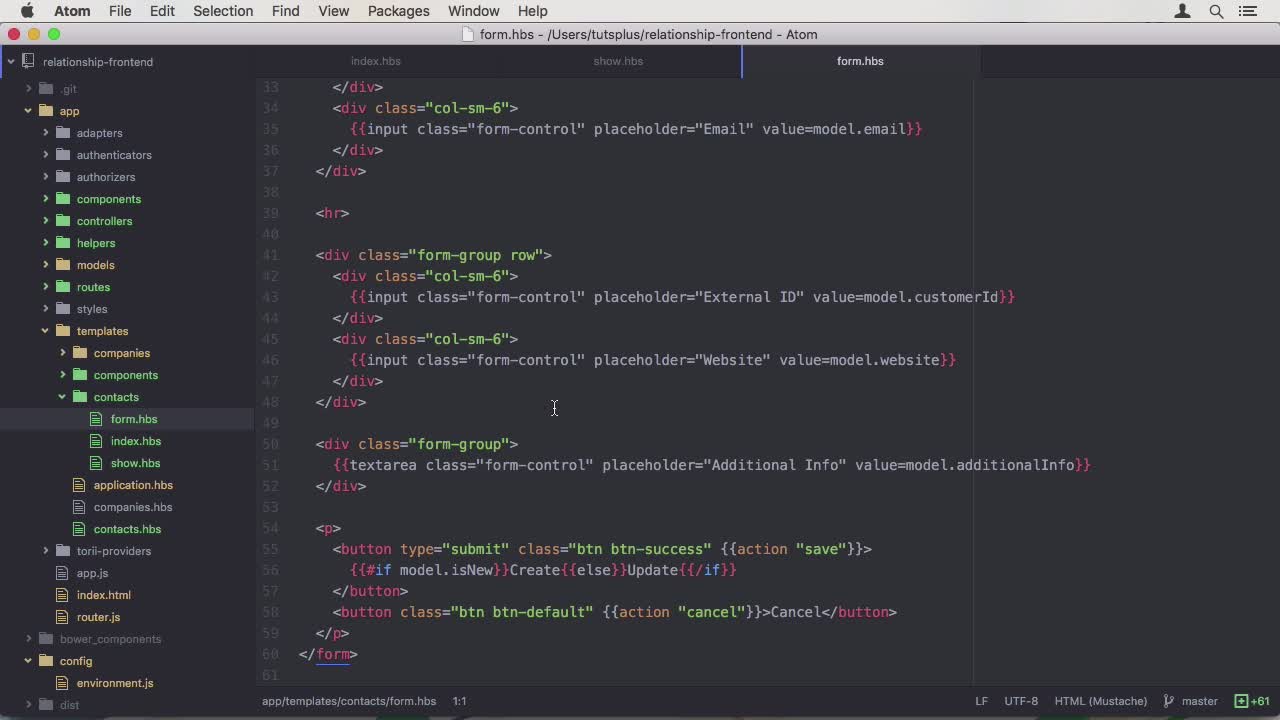Open the Selection menu

coord(223,11)
